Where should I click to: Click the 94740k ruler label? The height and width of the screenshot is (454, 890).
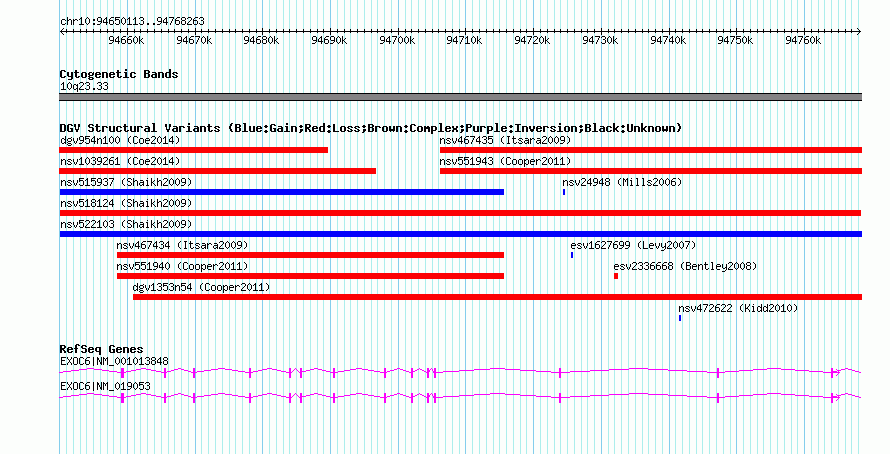coord(668,40)
